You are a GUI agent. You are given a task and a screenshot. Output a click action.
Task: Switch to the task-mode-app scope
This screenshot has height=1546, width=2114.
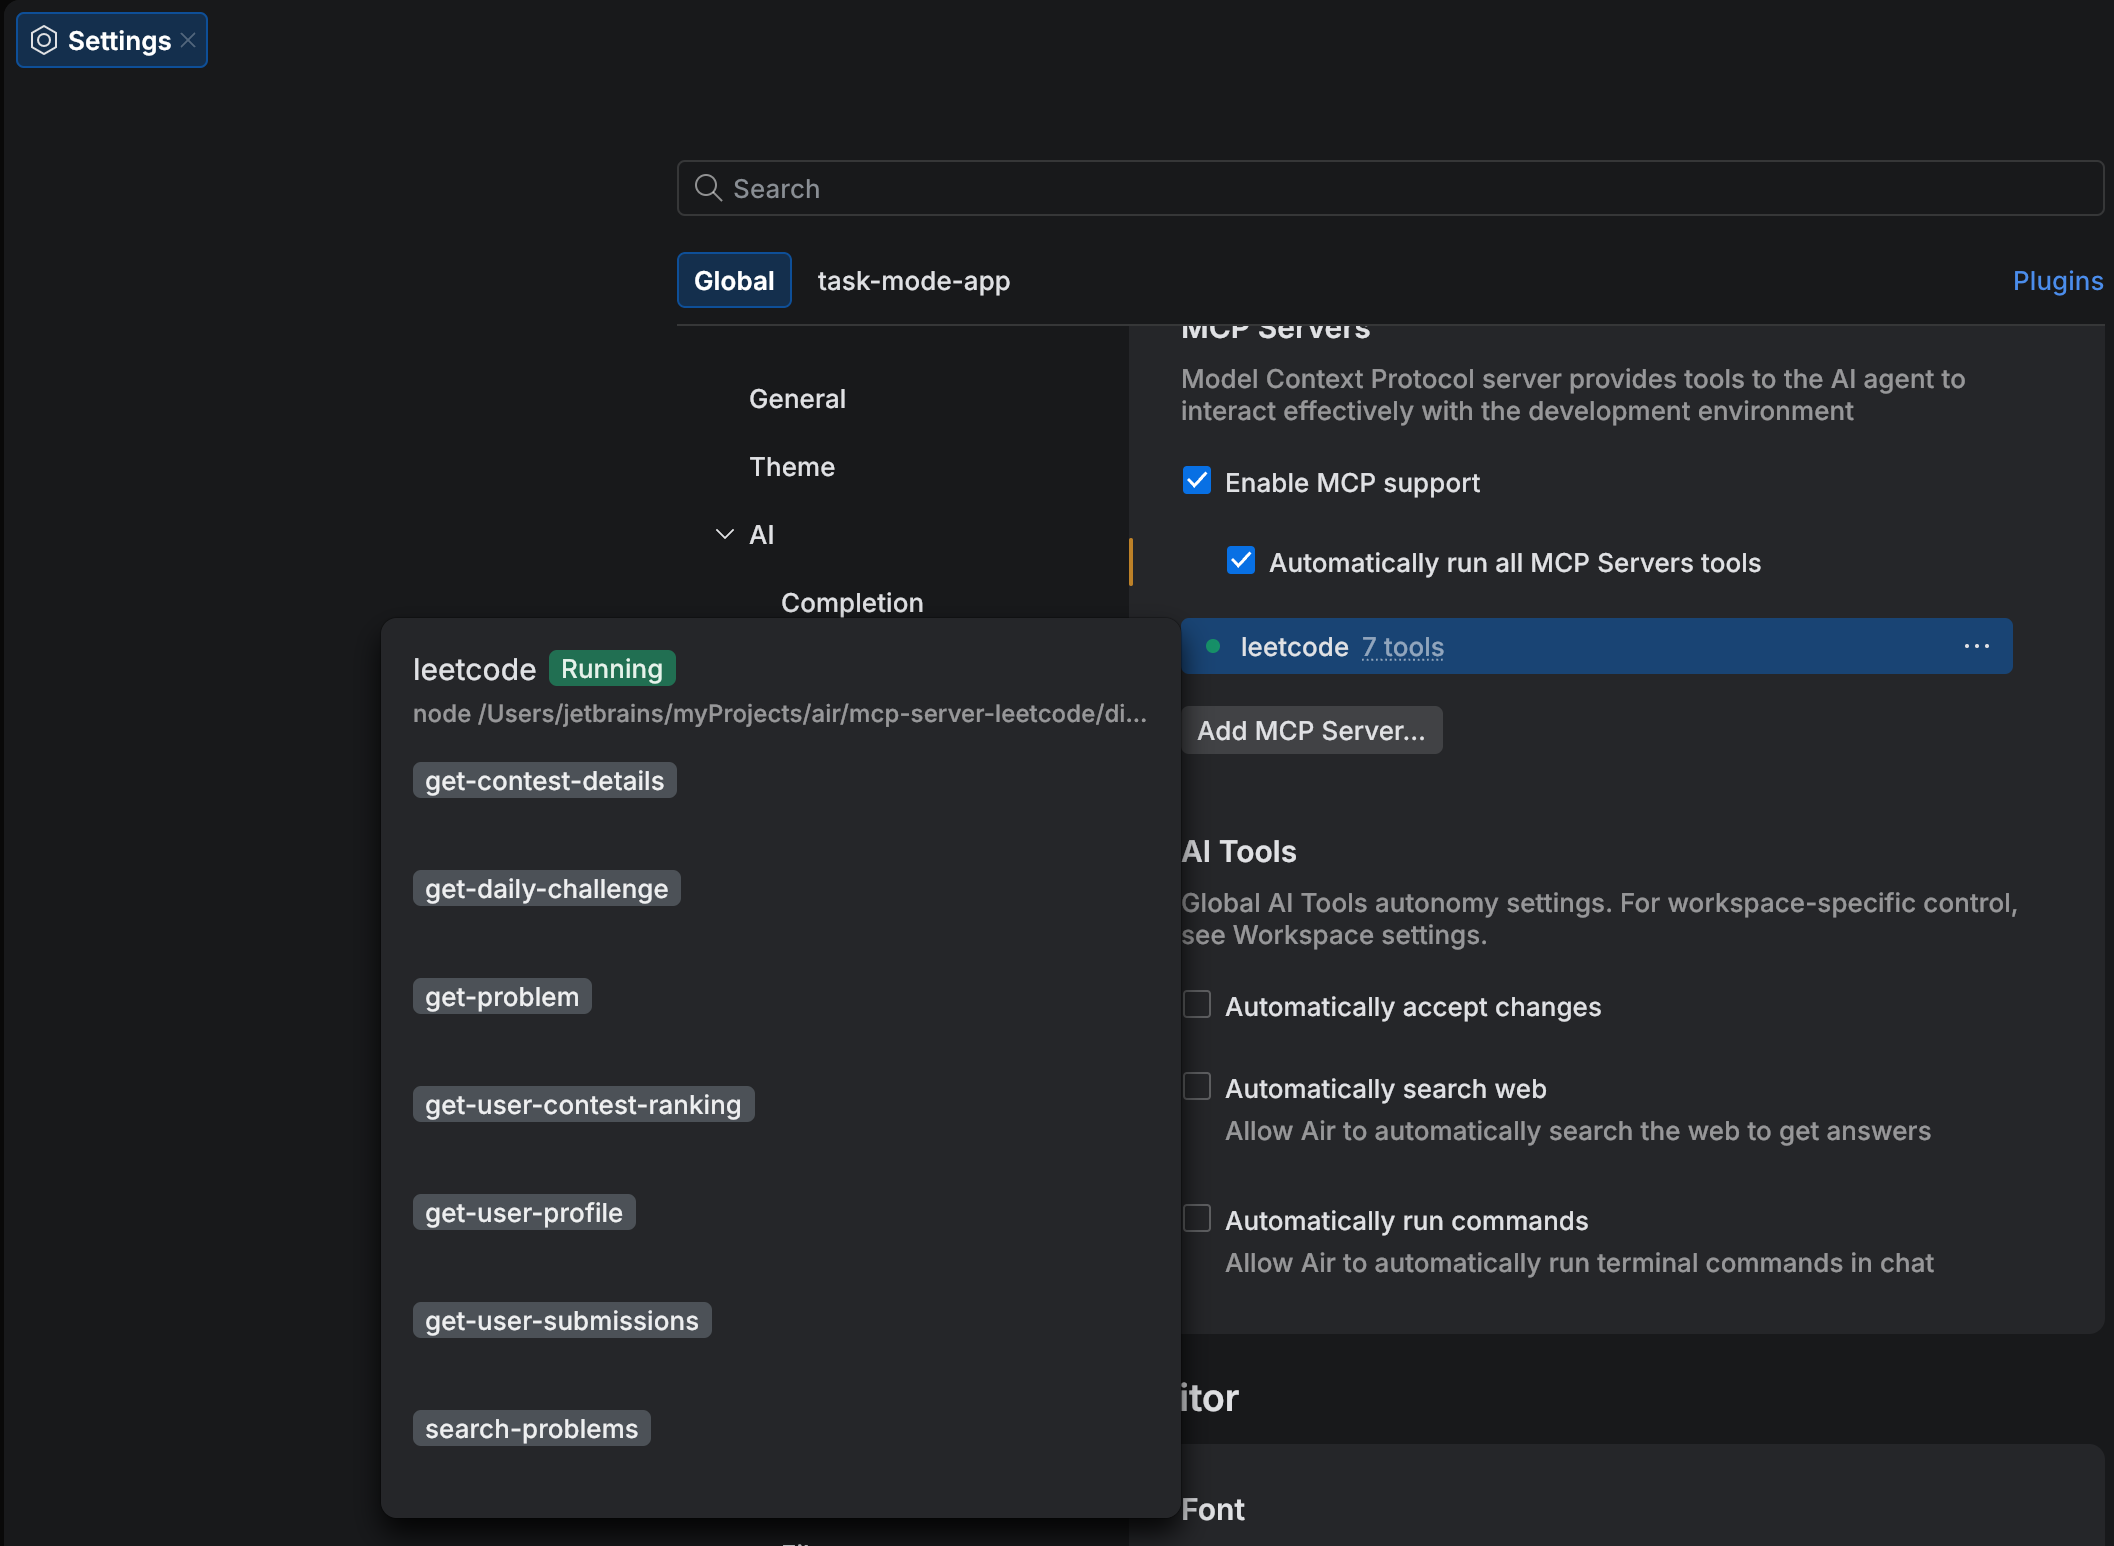[912, 280]
